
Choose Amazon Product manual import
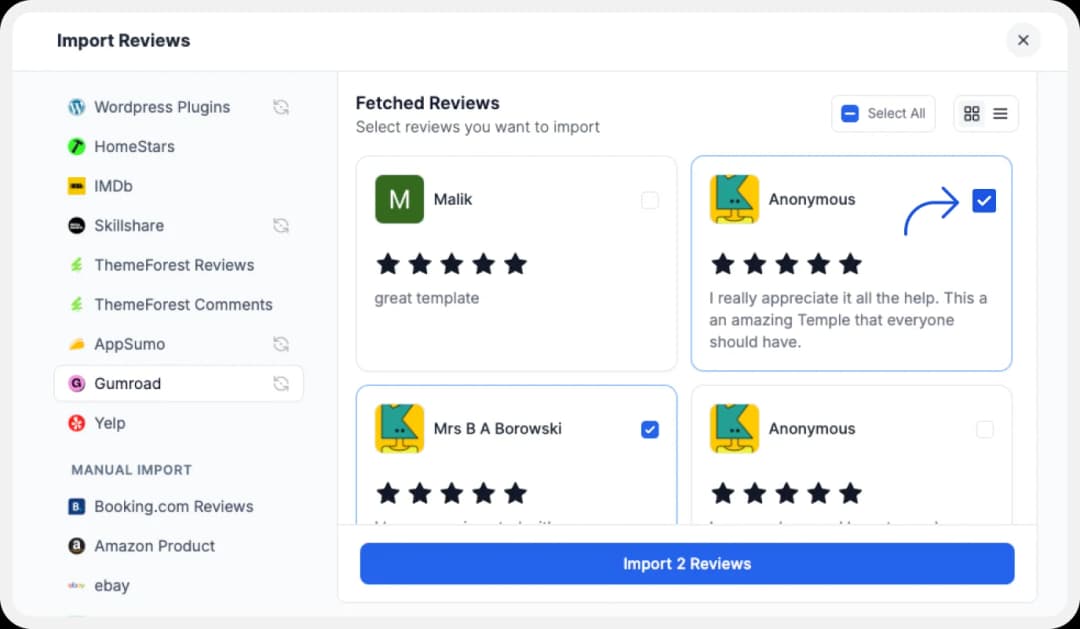coord(154,546)
